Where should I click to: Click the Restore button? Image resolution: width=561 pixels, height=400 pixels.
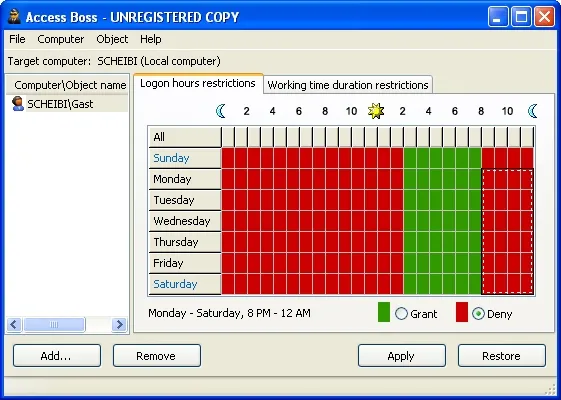pos(502,356)
